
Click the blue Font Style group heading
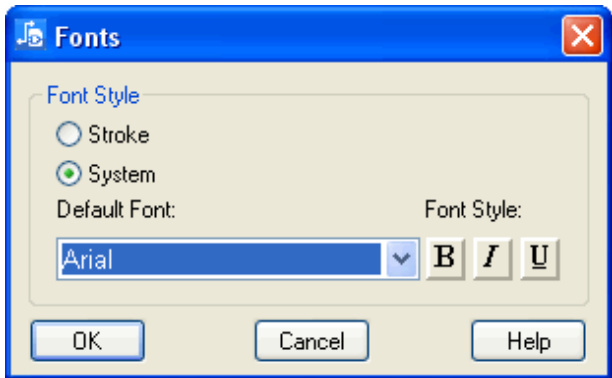pyautogui.click(x=93, y=96)
